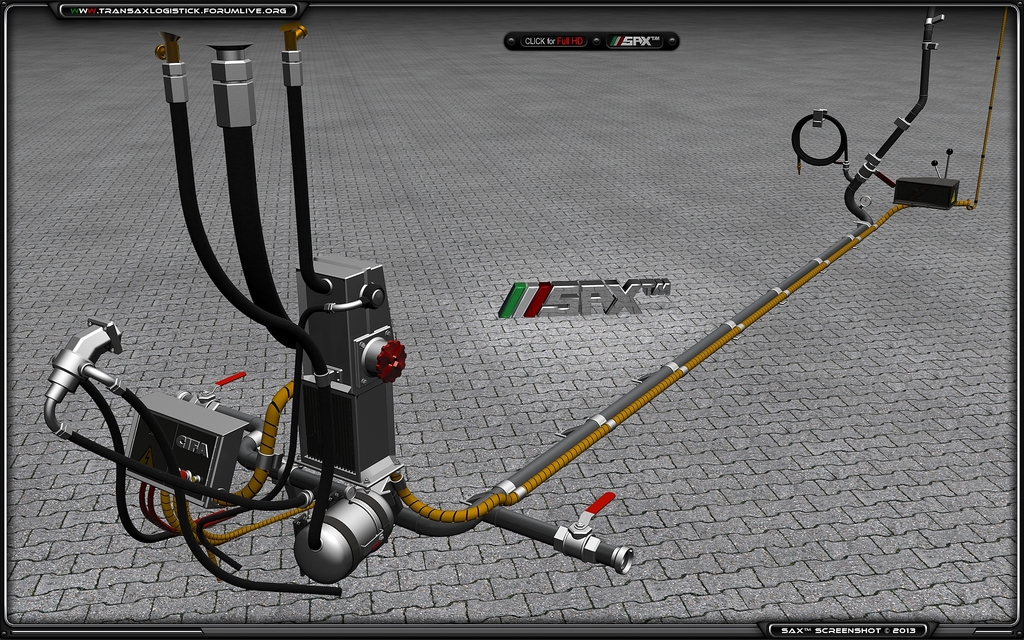Click the wide funnel fitting atop middle hose
The width and height of the screenshot is (1024, 640).
click(230, 48)
